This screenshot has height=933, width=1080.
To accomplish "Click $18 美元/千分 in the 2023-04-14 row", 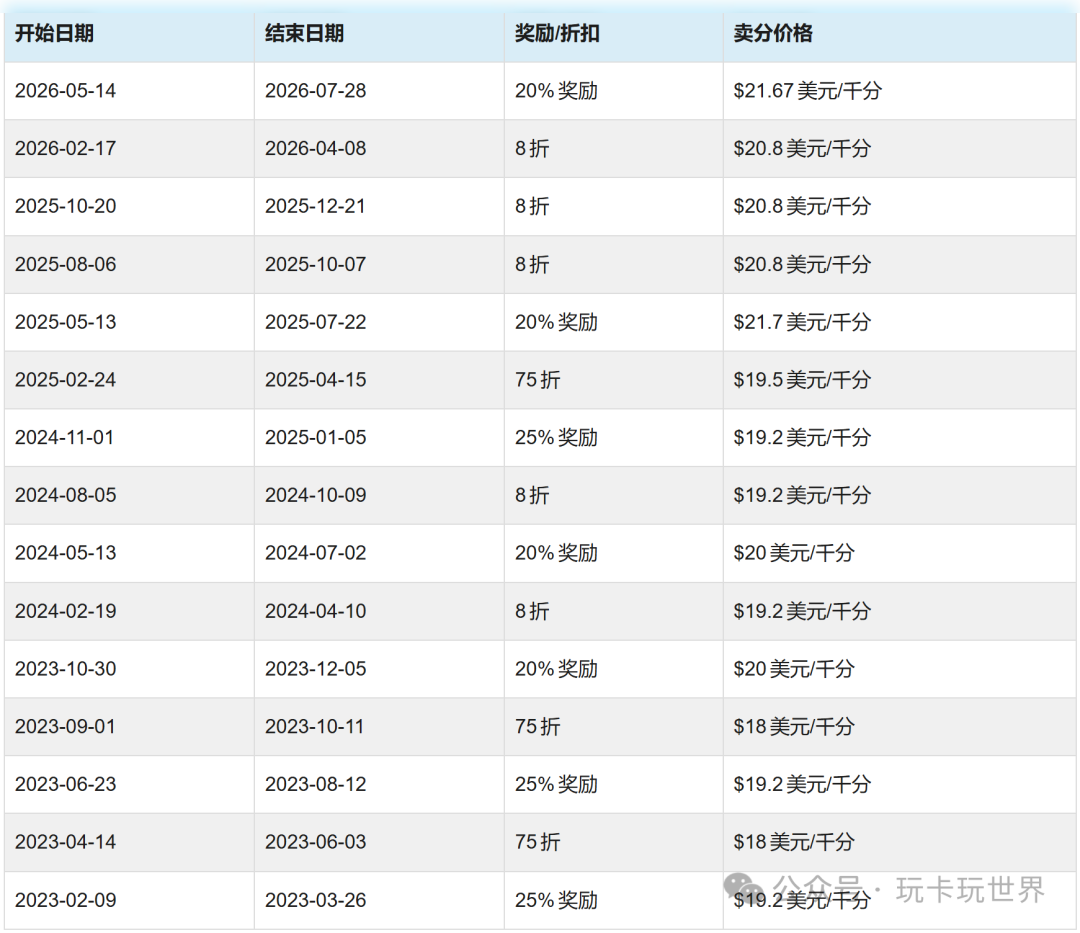I will 793,843.
